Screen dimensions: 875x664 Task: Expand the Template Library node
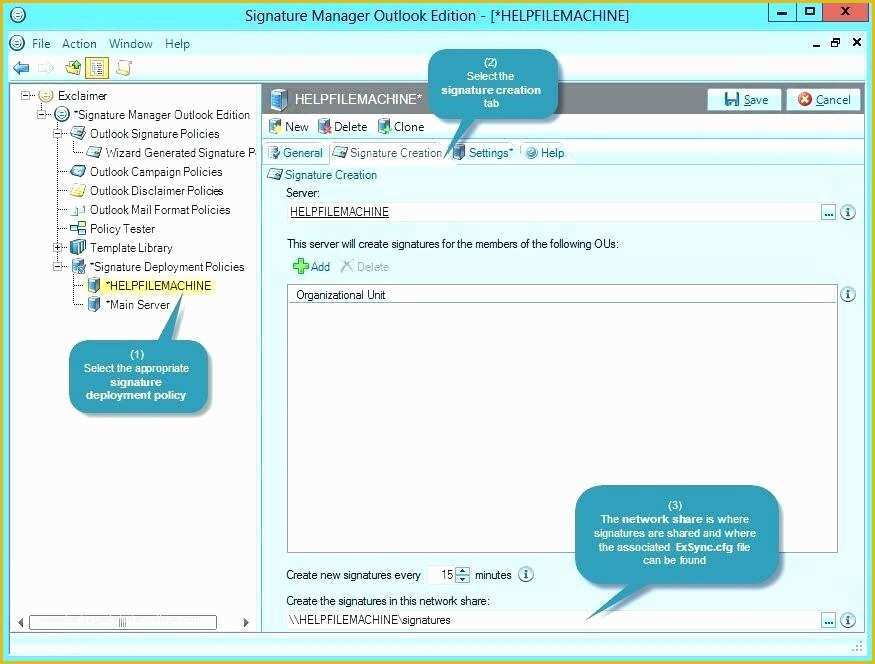point(58,248)
